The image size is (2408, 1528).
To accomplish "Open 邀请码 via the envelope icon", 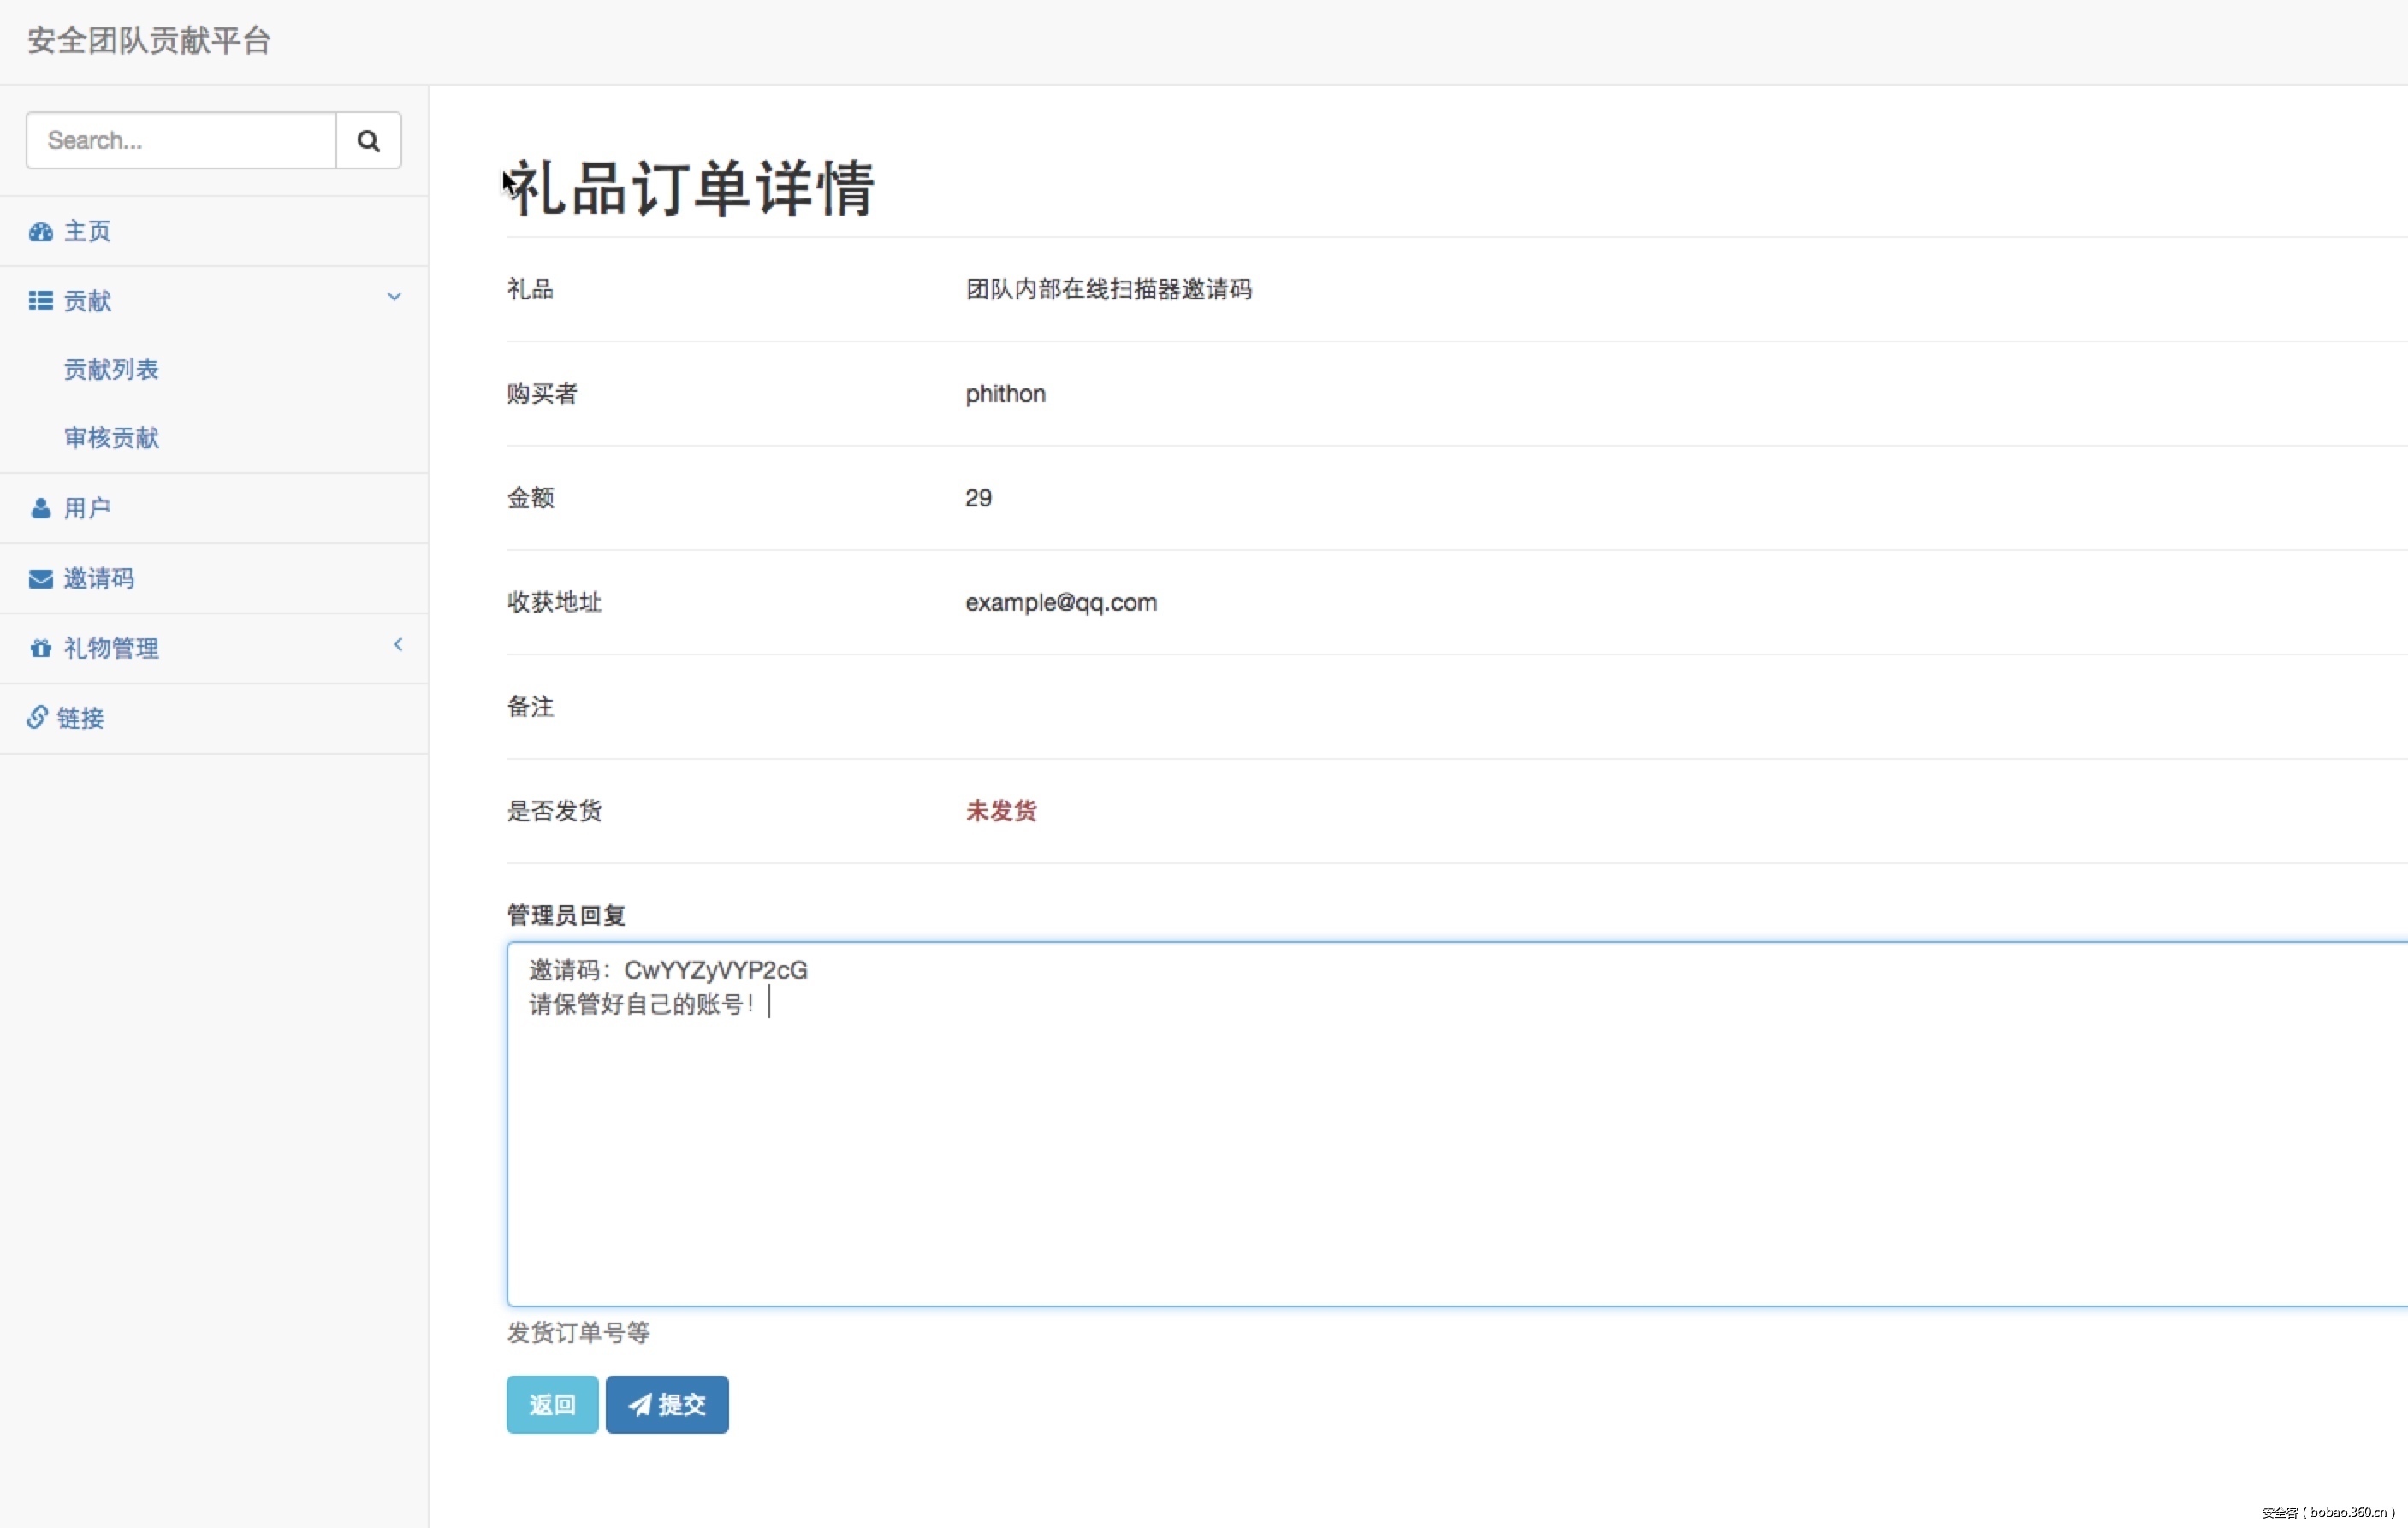I will pyautogui.click(x=40, y=578).
